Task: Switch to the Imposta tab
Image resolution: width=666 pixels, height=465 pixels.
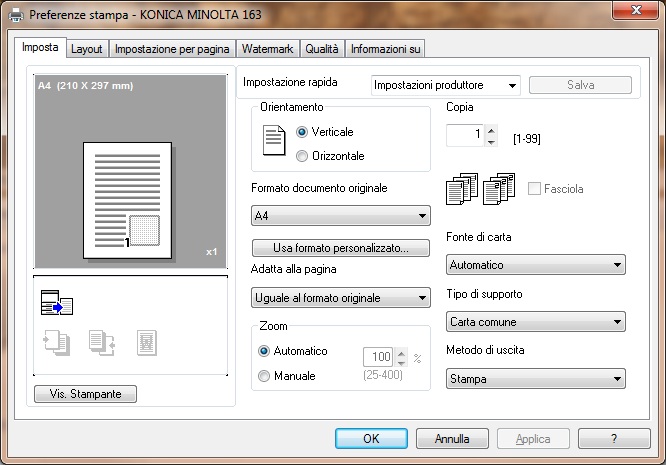Action: click(x=40, y=47)
